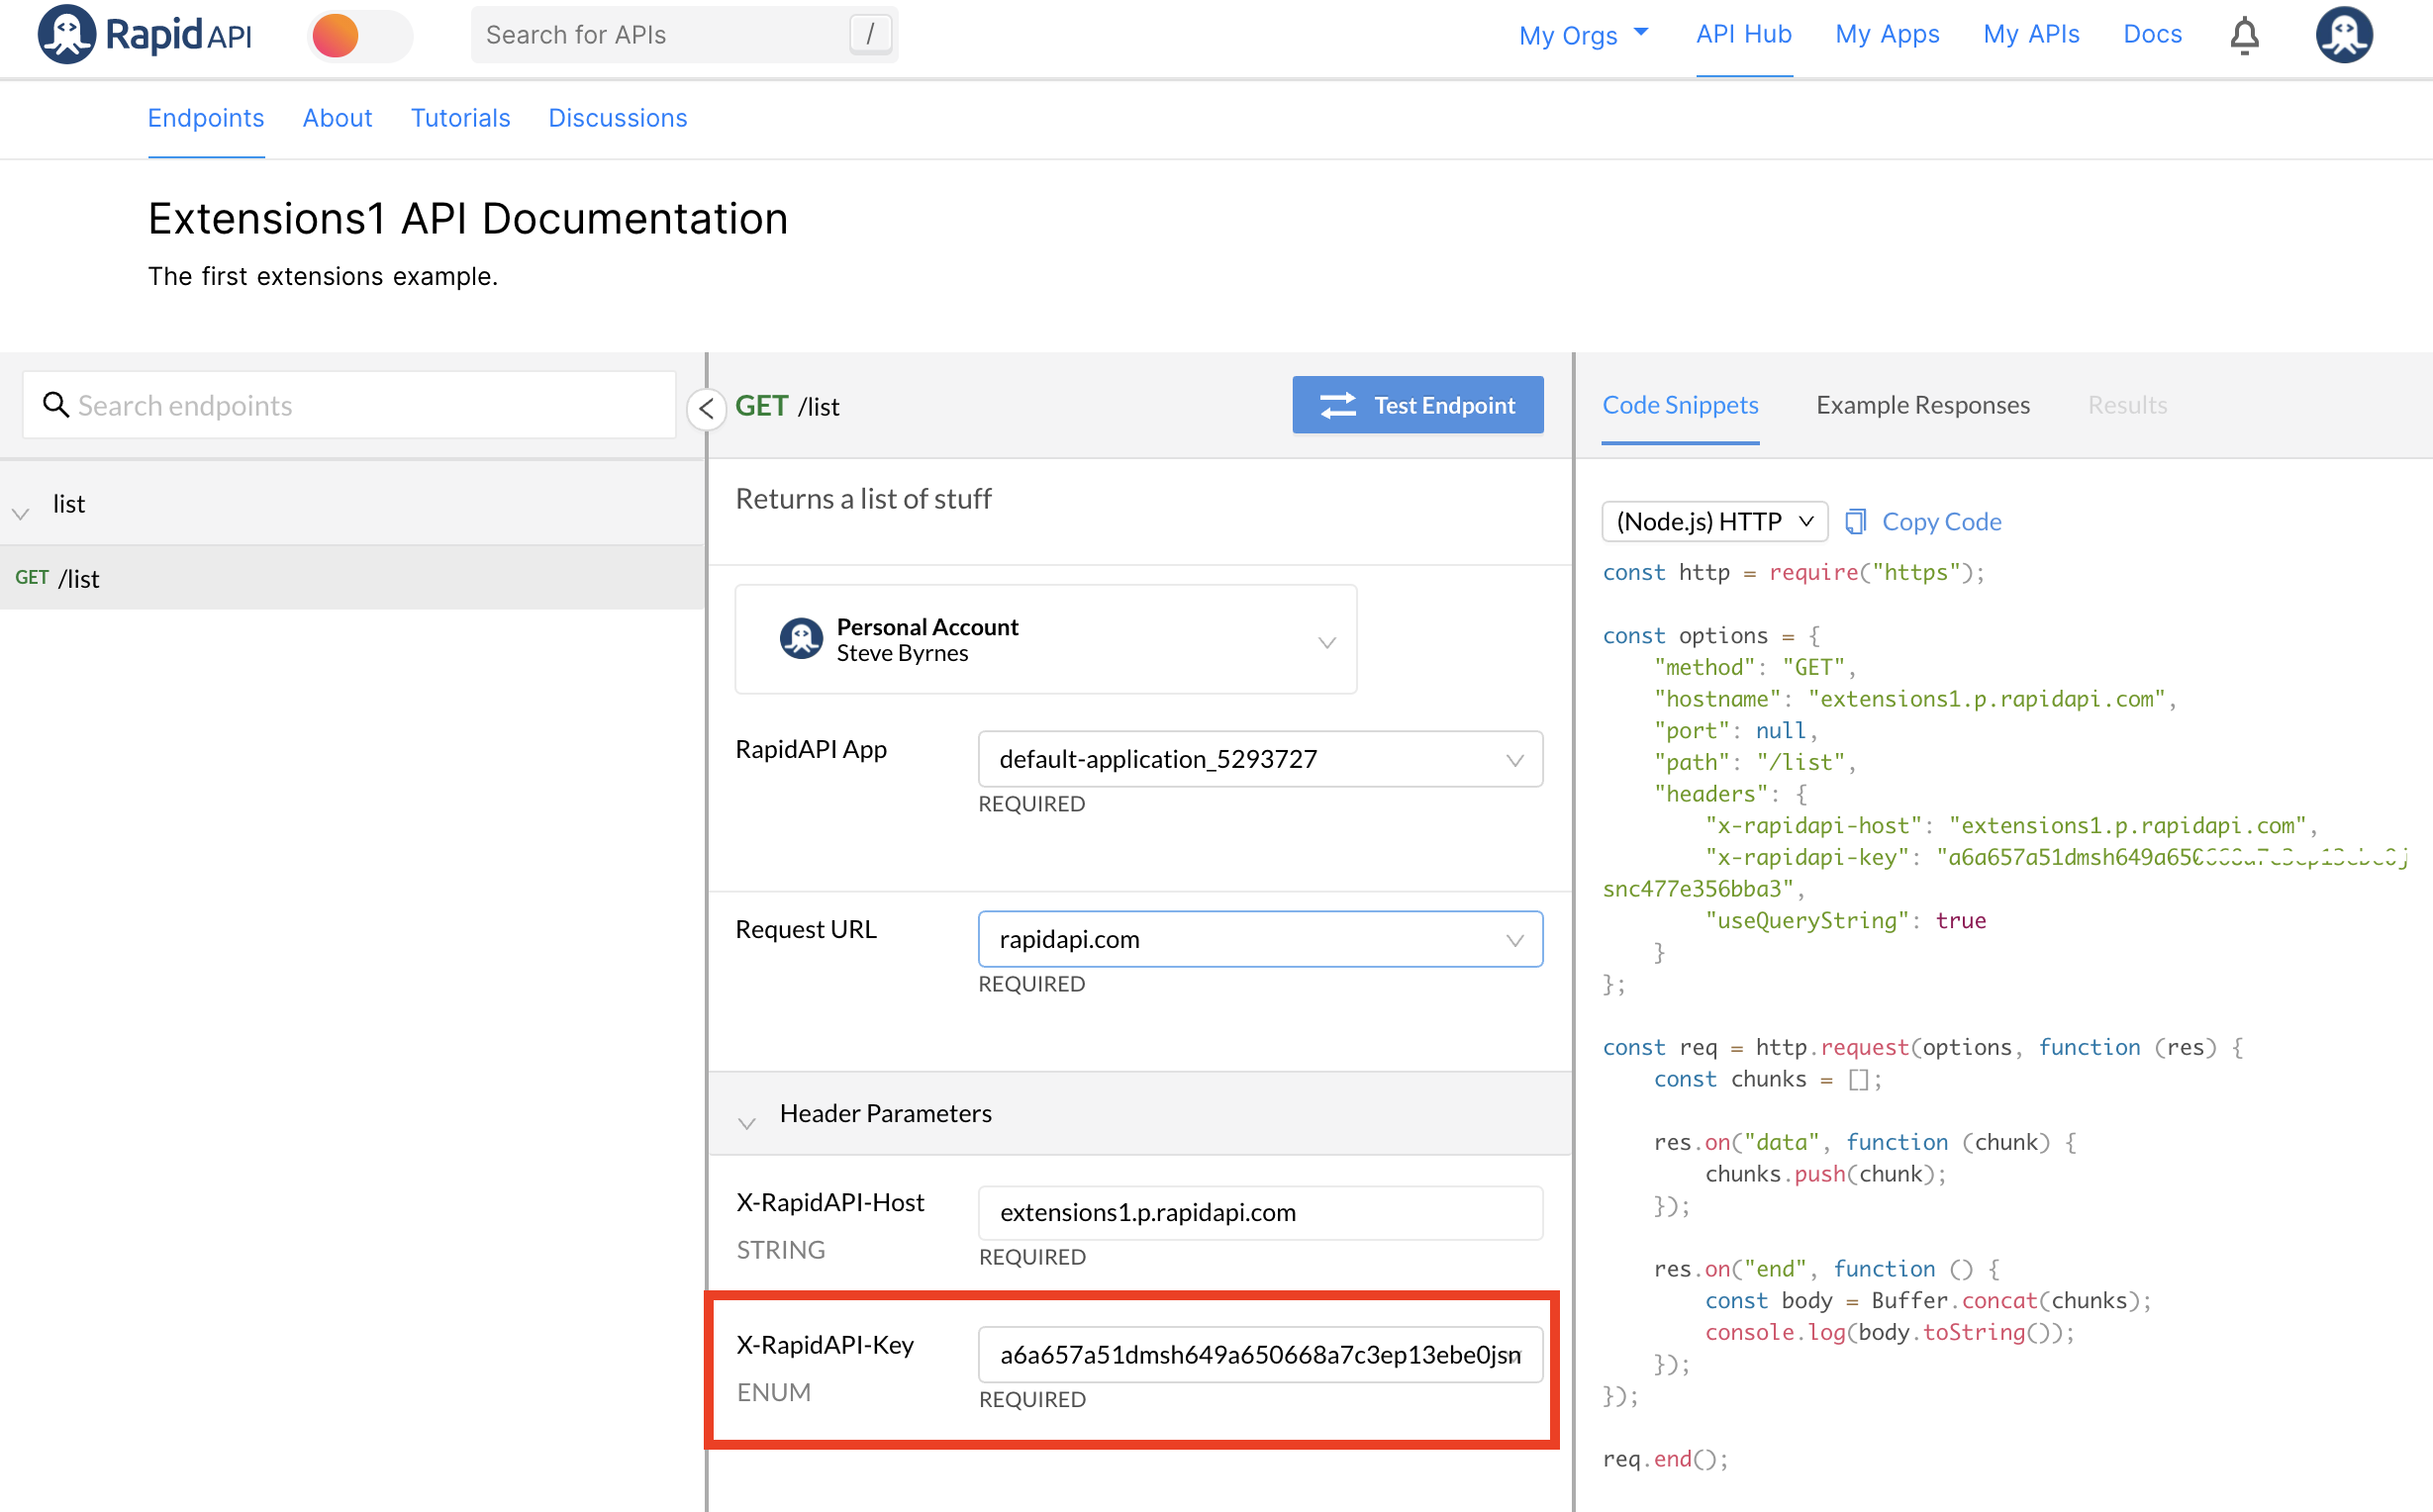Open the Request URL dropdown
Screen dimensions: 2433x1512
click(x=1260, y=939)
